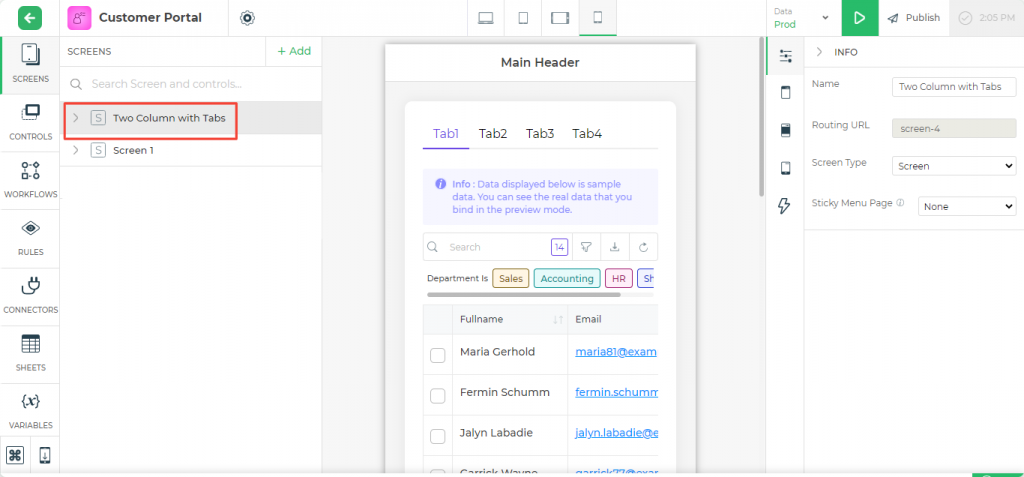The width and height of the screenshot is (1024, 477).
Task: Click the table download icon
Action: point(615,247)
